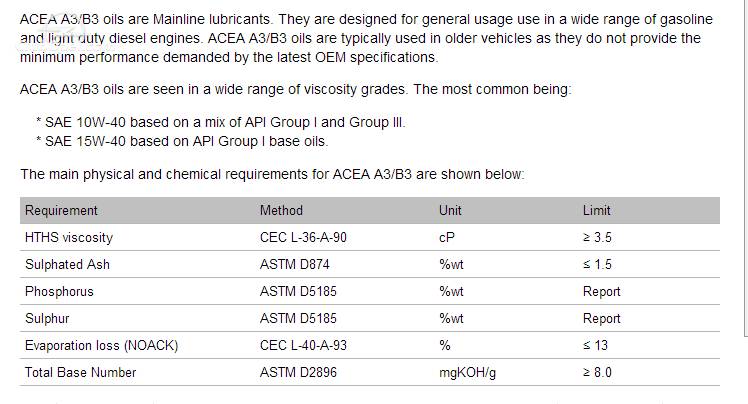Click the ≤ 13 limit value
Viewport: 748px width, 404px height.
point(595,345)
